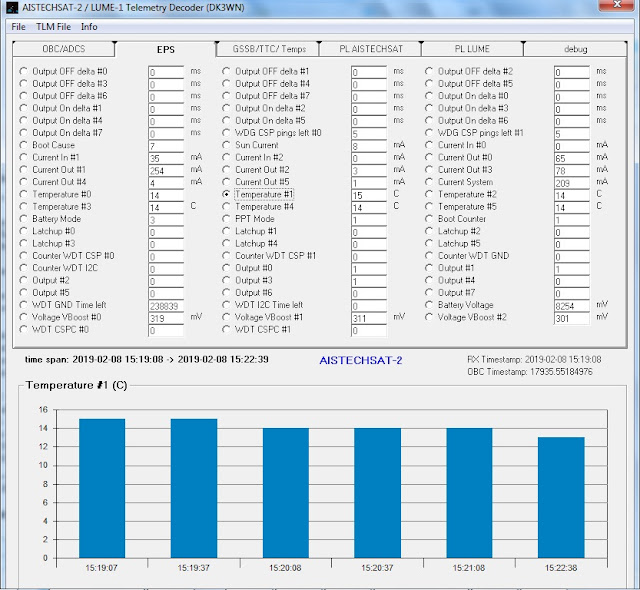
Task: Select WDG CSP pings left #0 radio
Action: coord(226,133)
